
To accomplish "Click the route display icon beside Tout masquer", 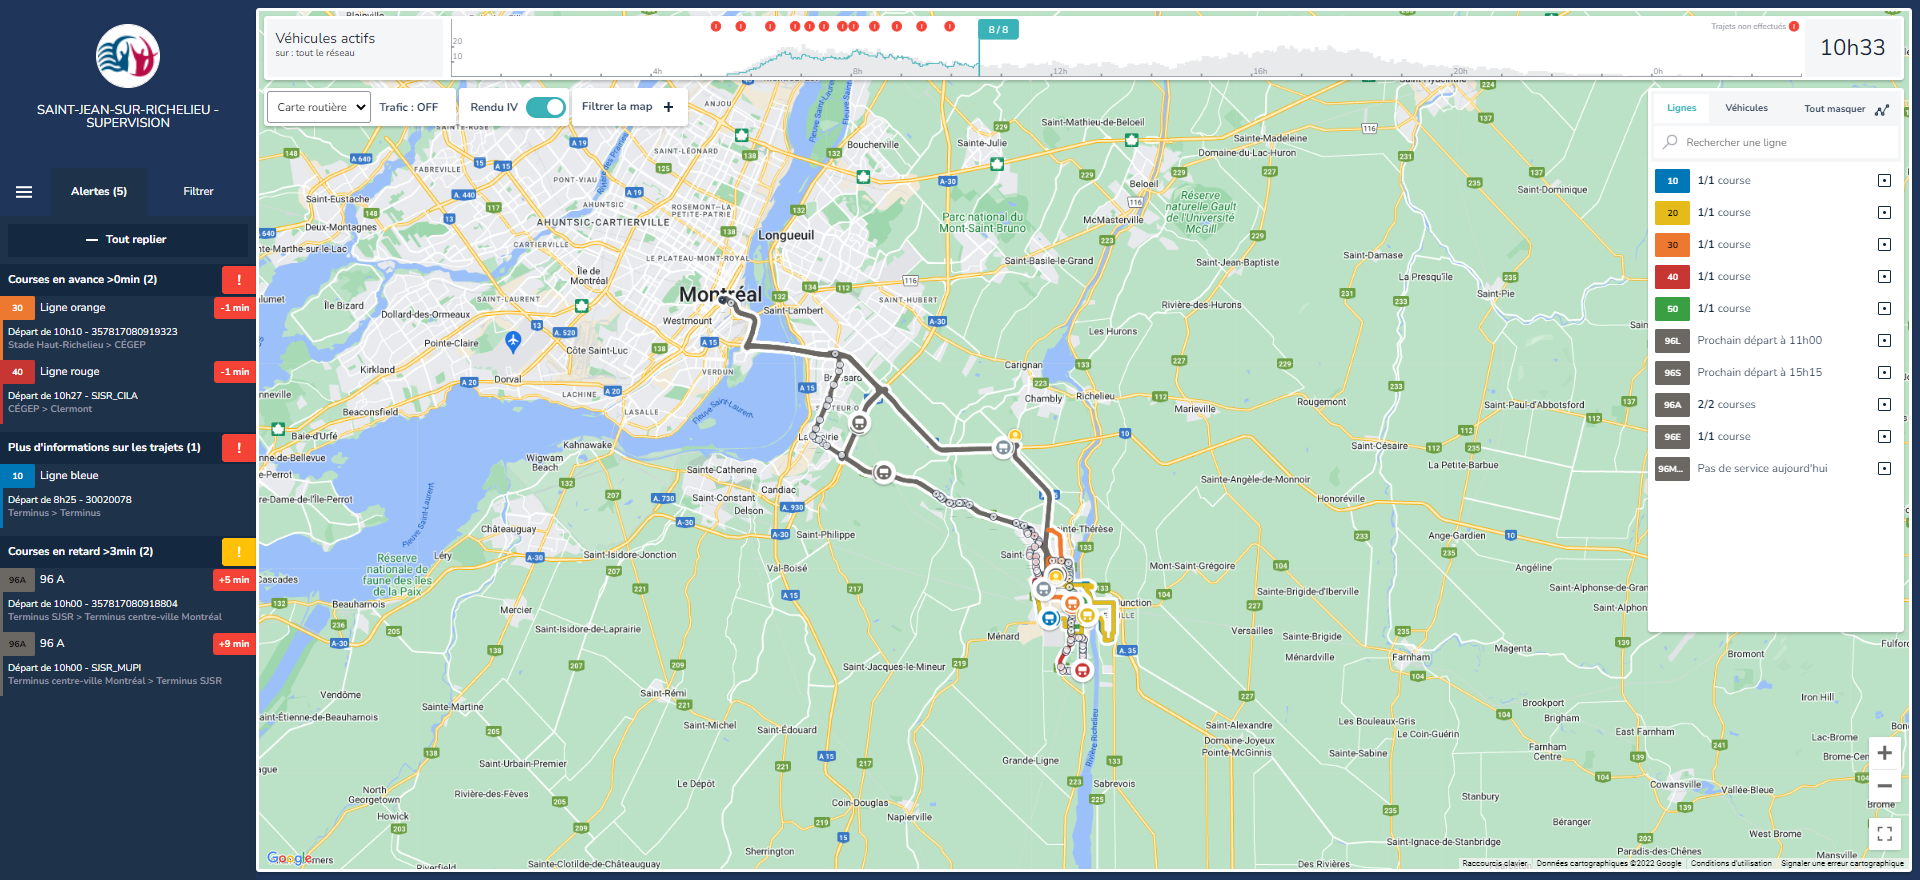I will pos(1882,109).
